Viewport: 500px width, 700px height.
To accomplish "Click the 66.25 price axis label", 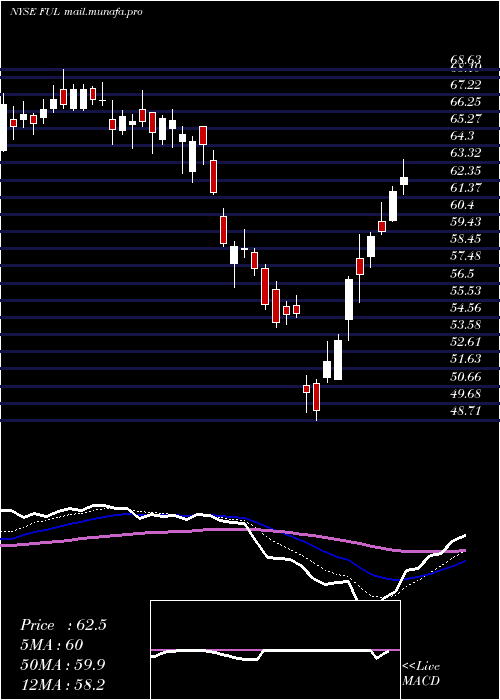I will pyautogui.click(x=466, y=102).
